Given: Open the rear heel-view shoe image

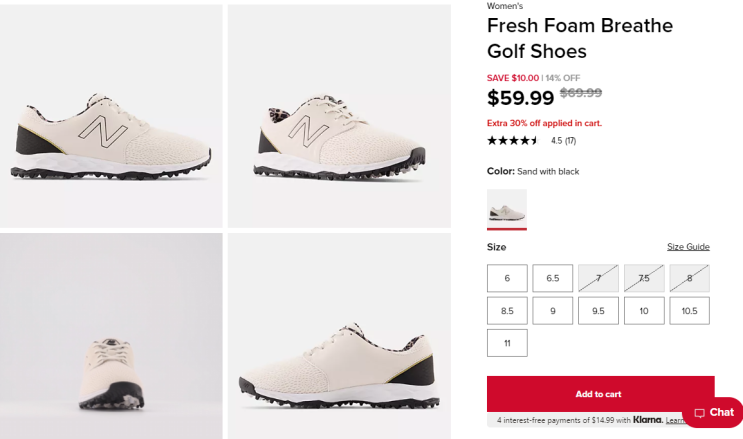Looking at the screenshot, I should [111, 336].
